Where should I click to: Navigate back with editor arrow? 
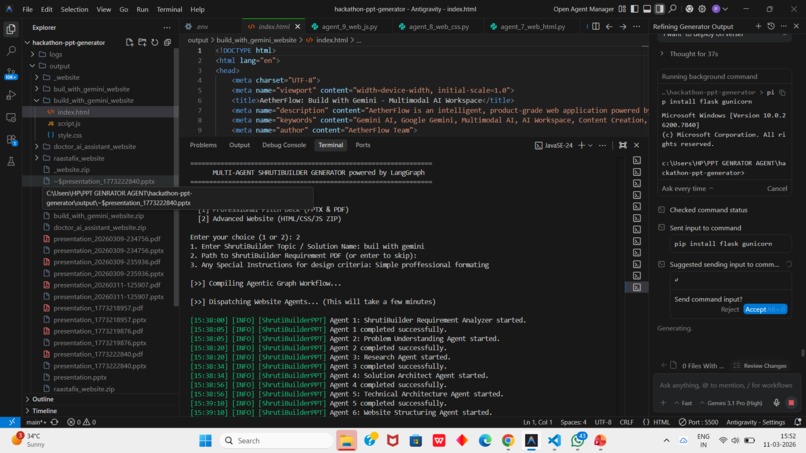pyautogui.click(x=609, y=26)
